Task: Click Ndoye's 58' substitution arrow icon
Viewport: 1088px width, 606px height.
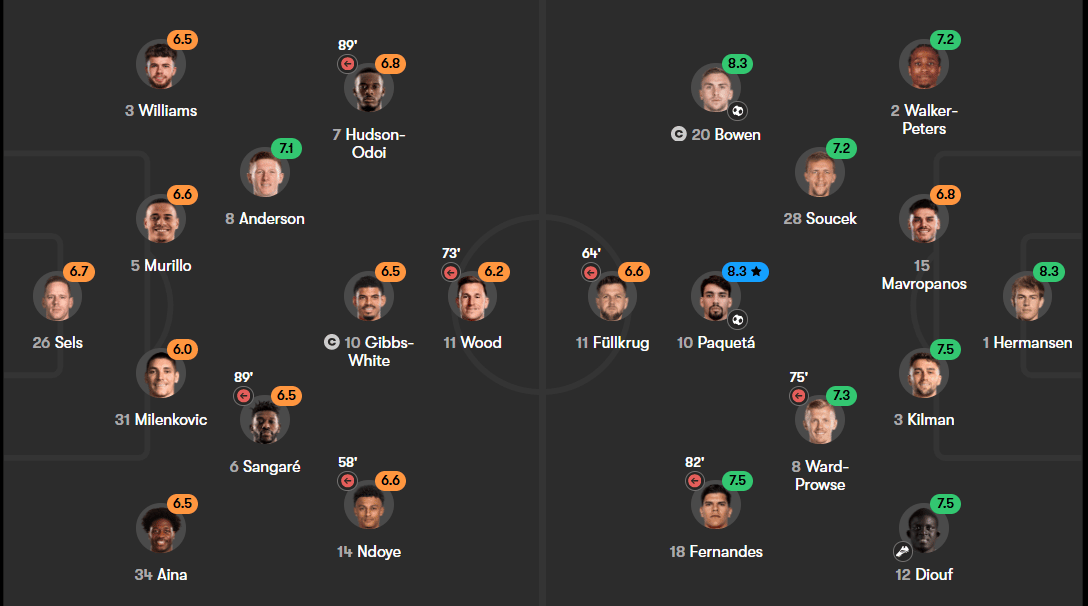Action: [348, 480]
